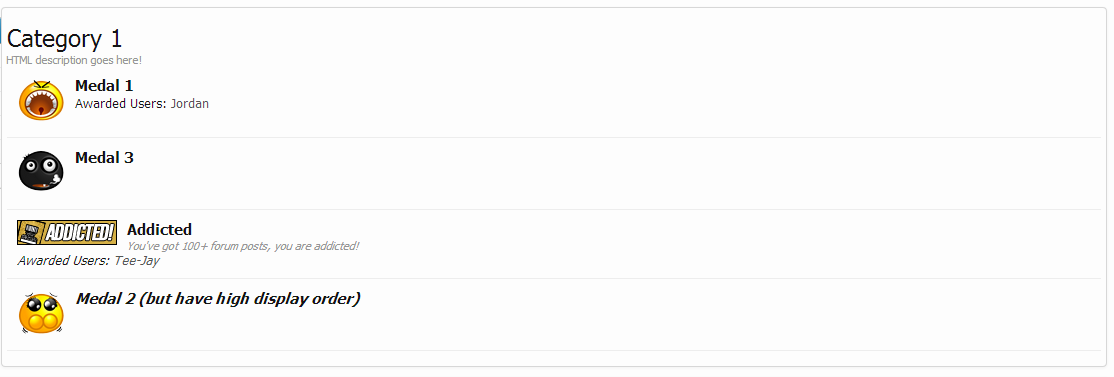Click the word 'HTML' in category description
Image resolution: width=1114 pixels, height=377 pixels.
tap(17, 60)
